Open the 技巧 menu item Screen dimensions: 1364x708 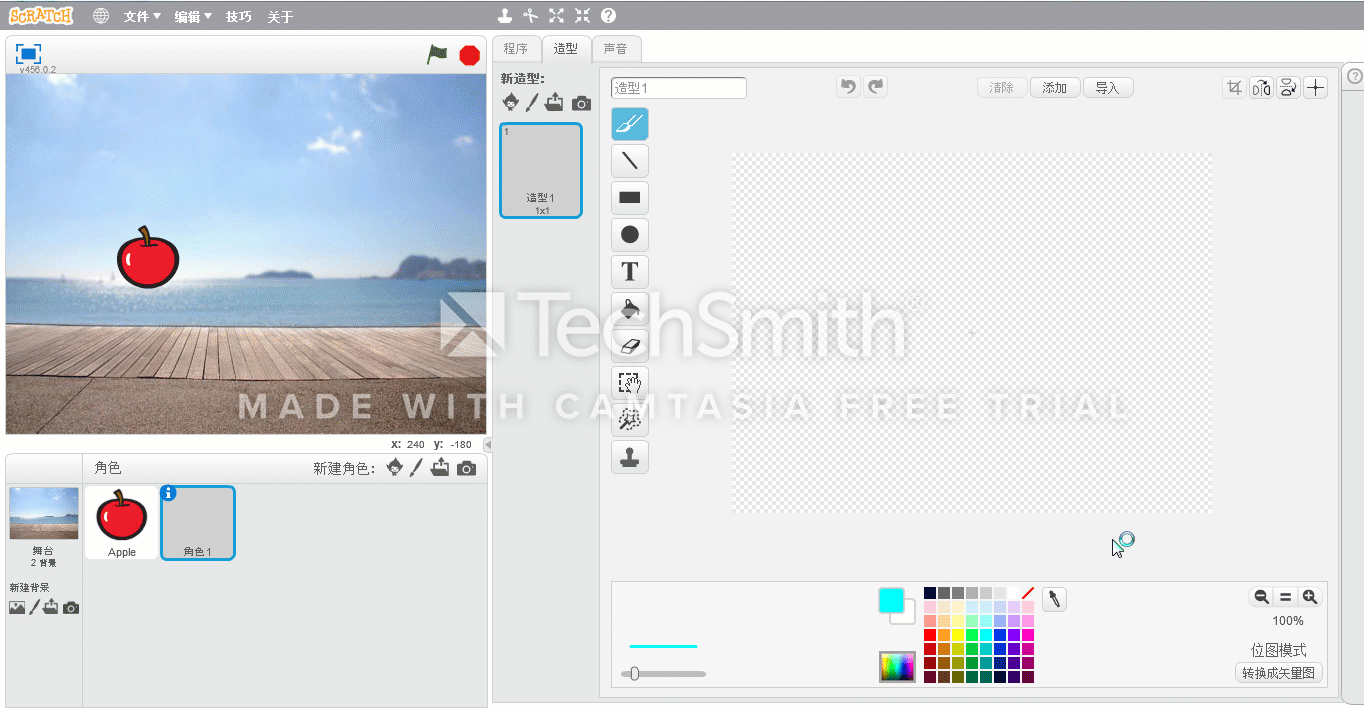(x=239, y=16)
